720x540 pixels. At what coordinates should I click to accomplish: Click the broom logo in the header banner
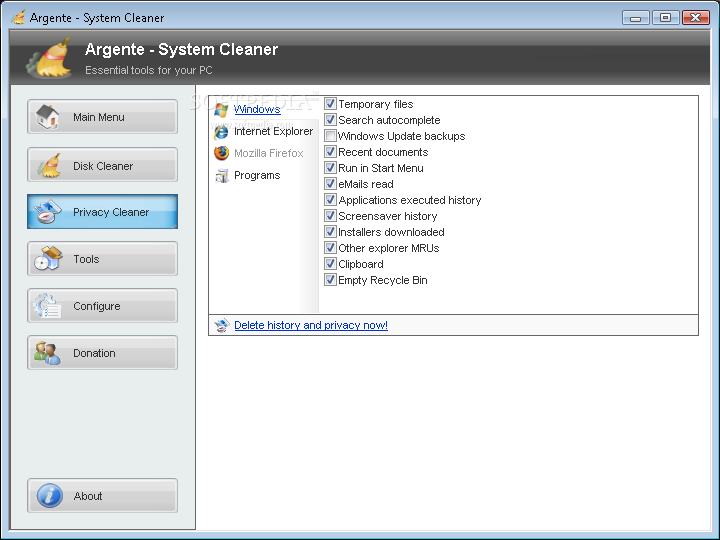tap(50, 58)
